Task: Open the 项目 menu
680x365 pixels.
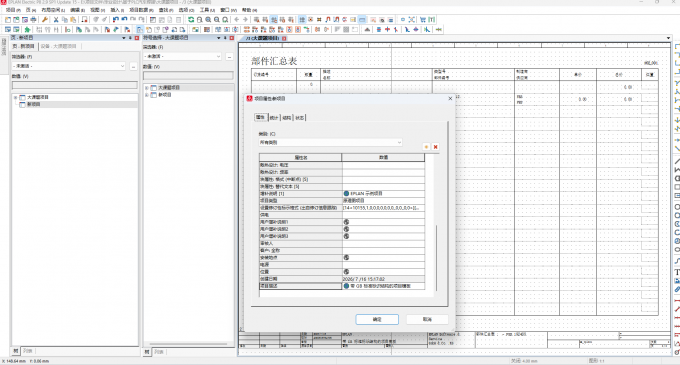Action: pyautogui.click(x=13, y=10)
